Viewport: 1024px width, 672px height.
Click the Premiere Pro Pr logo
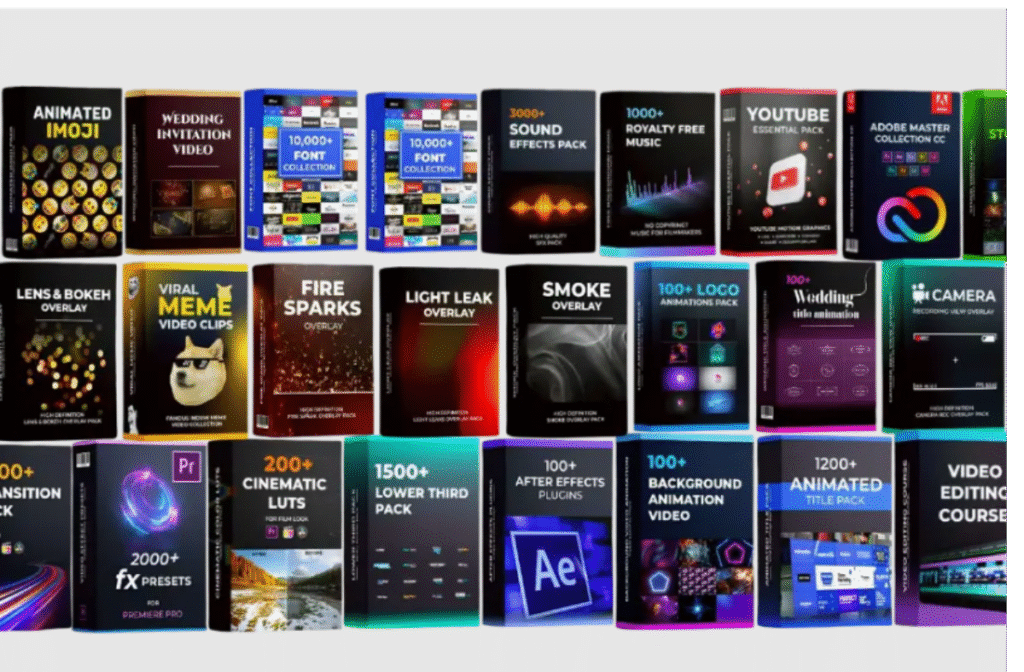coord(186,466)
